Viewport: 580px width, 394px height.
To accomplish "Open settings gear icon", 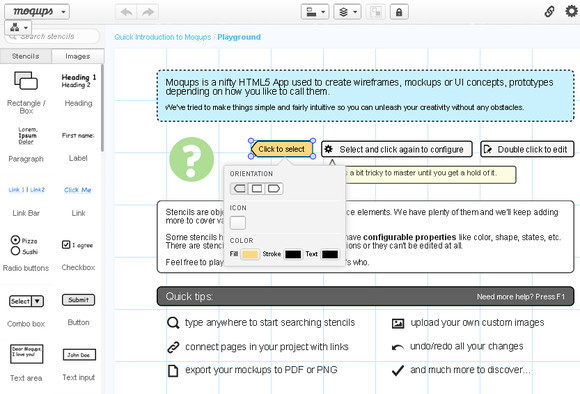I will click(571, 11).
